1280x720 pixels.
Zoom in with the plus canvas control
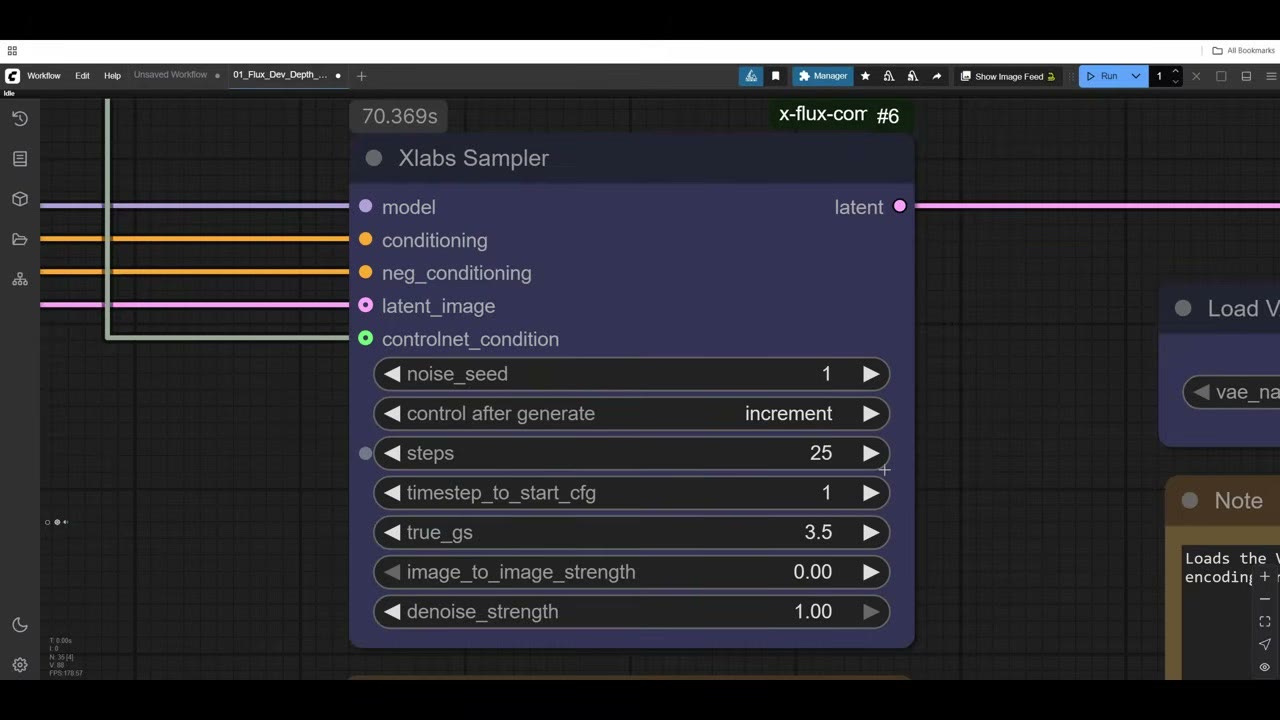click(1265, 577)
